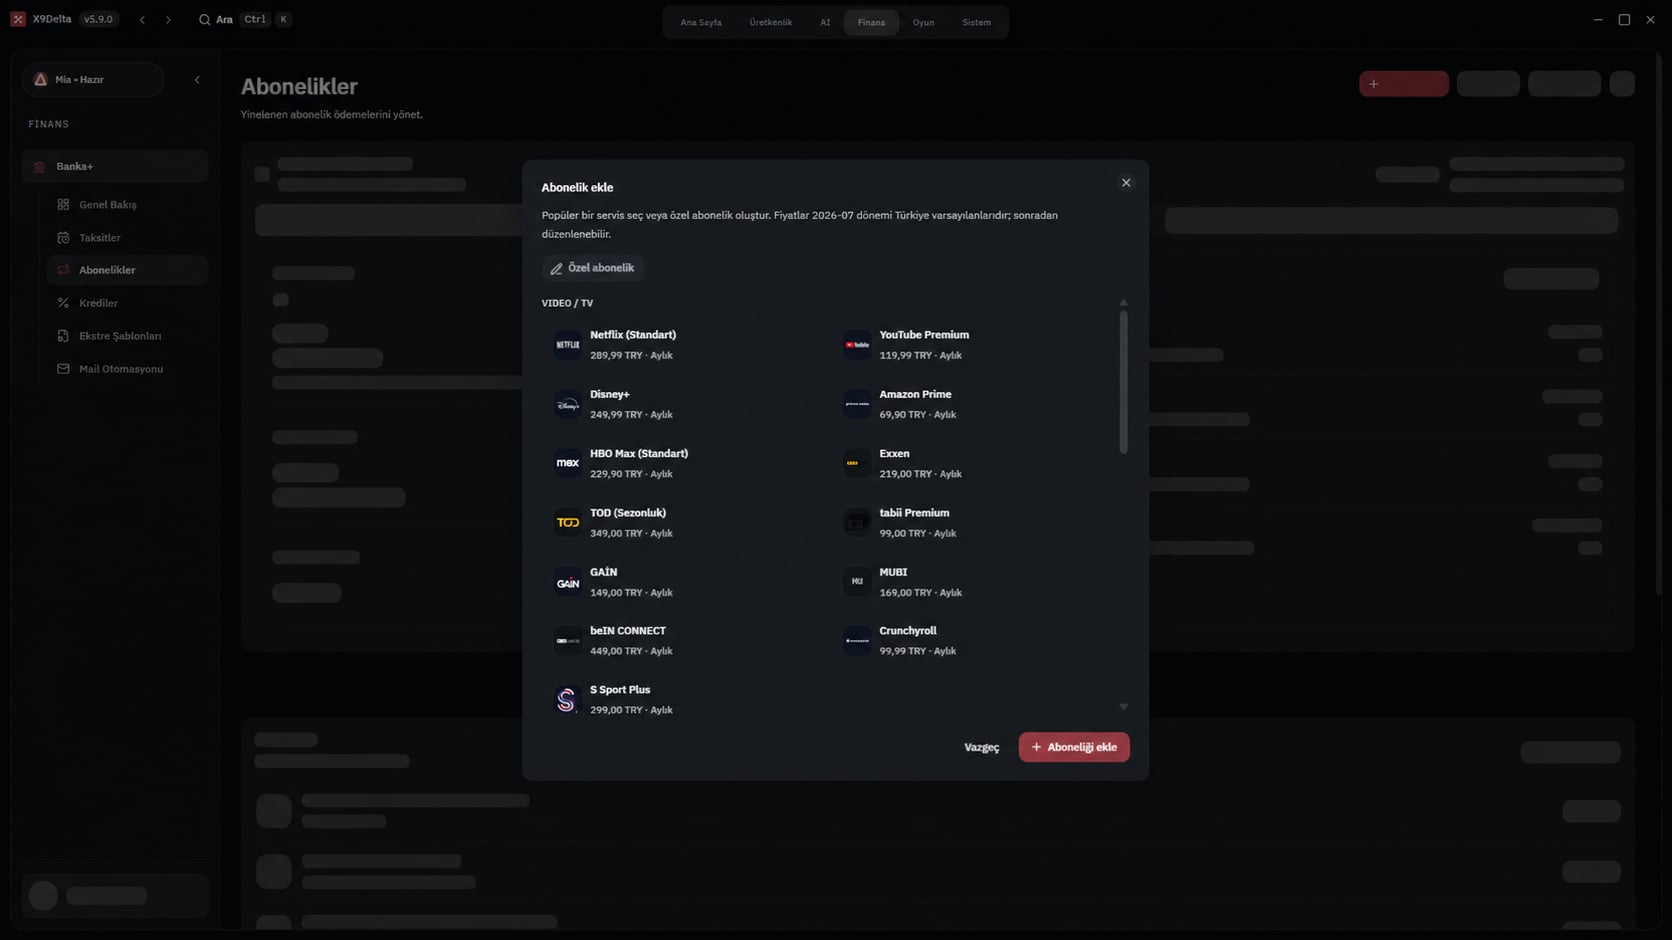Click the service list scrollbar thumb
Viewport: 1672px width, 940px height.
pos(1123,382)
